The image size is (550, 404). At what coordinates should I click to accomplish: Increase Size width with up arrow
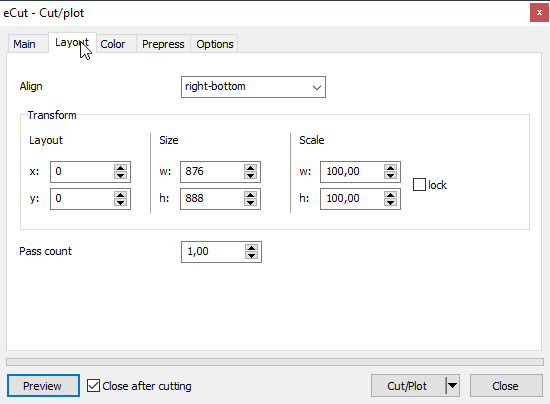tap(250, 168)
